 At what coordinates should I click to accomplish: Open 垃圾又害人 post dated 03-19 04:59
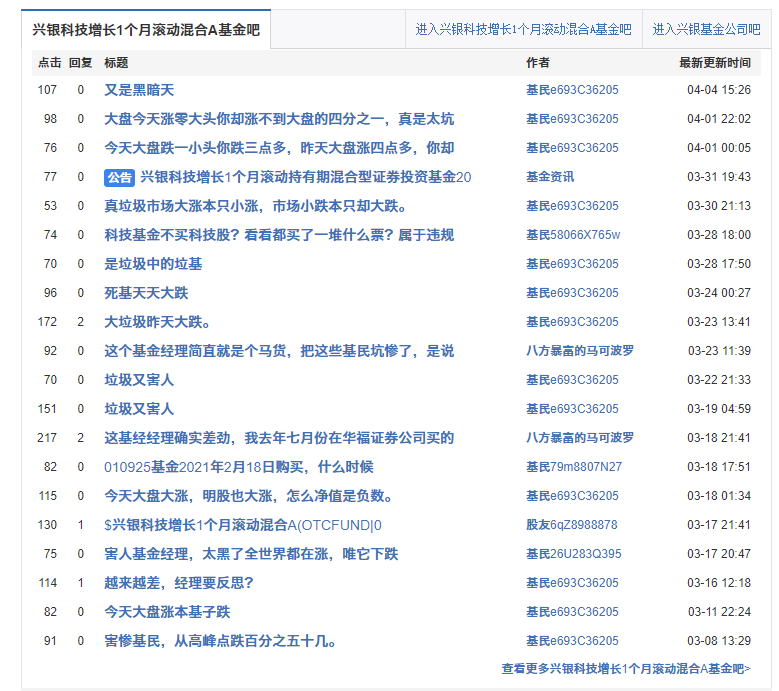tap(139, 409)
